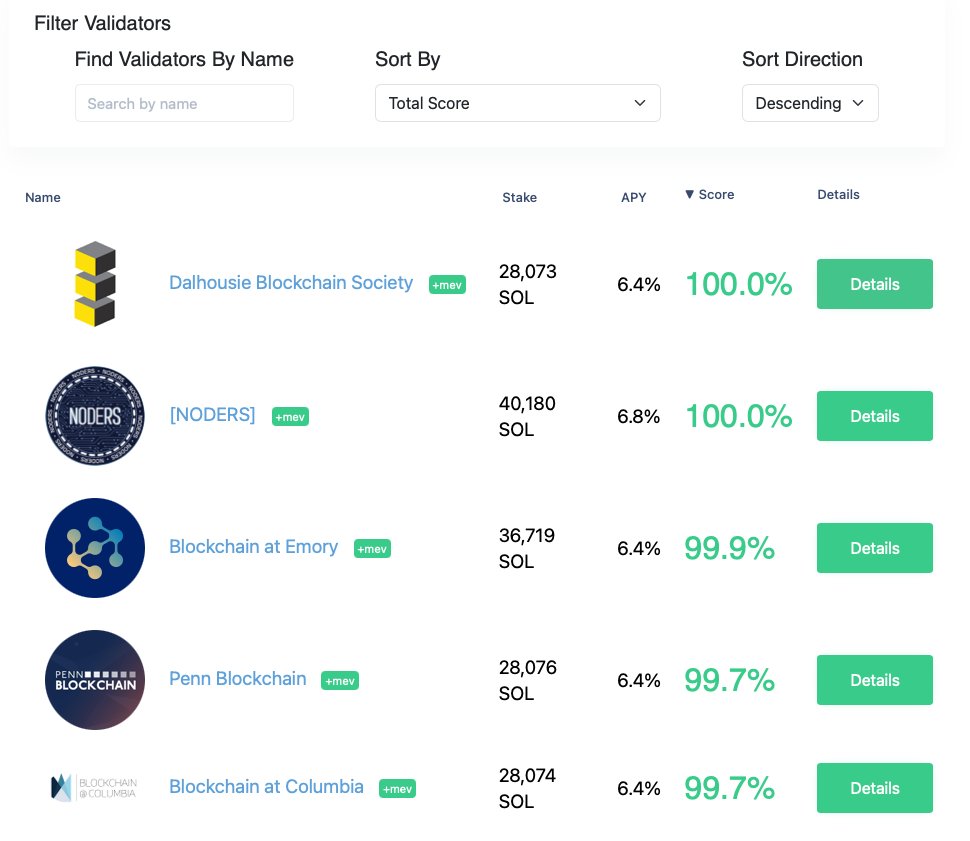Click the NODERS circular logo
The height and width of the screenshot is (841, 970).
[95, 416]
